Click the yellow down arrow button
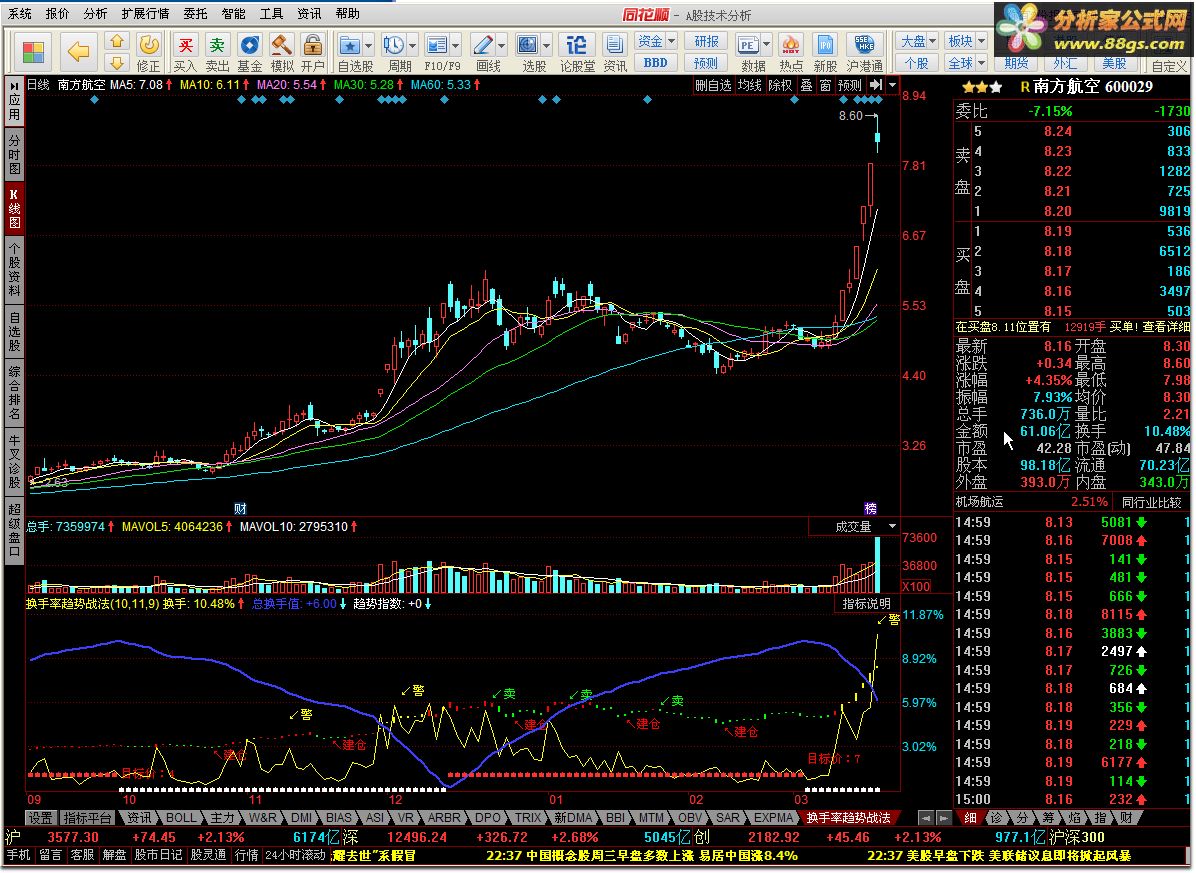The height and width of the screenshot is (873, 1196). [x=117, y=63]
